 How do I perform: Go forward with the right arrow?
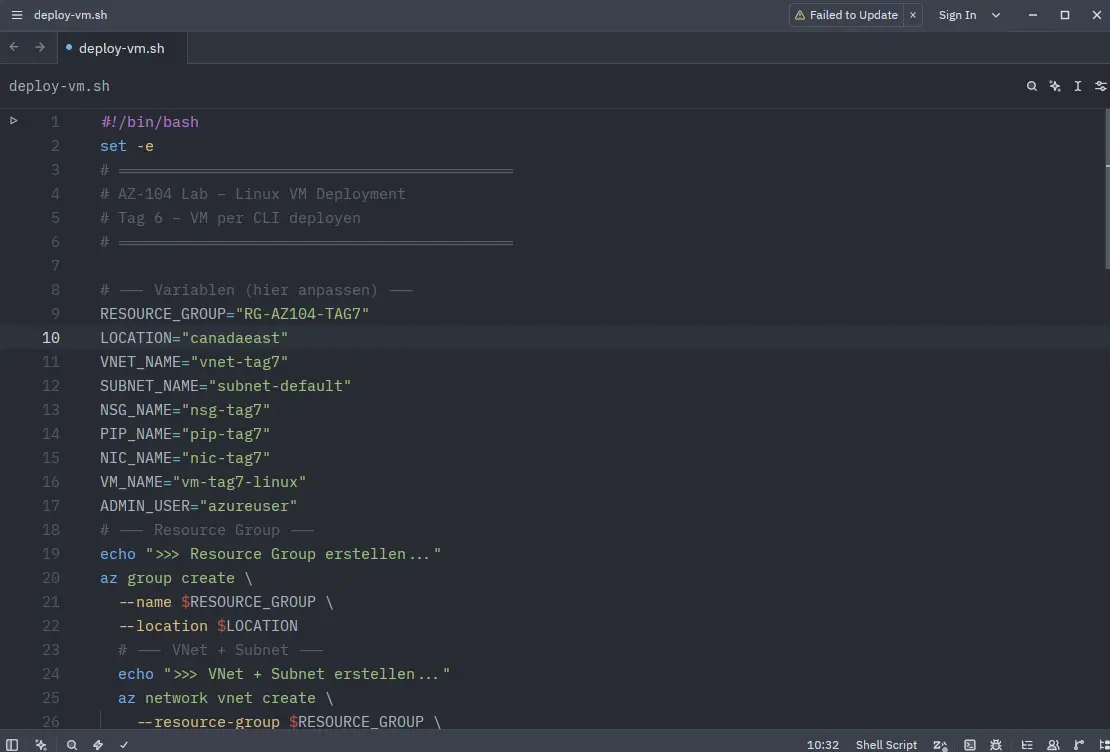[40, 47]
